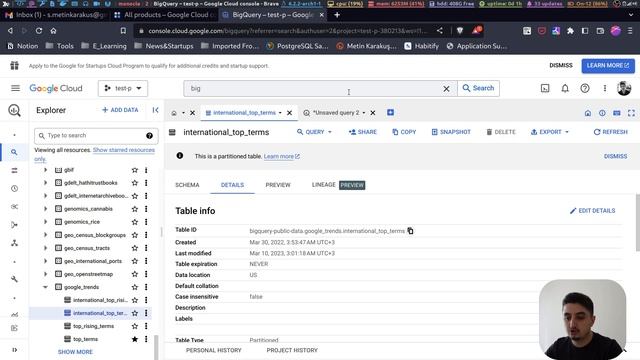Screen dimensions: 640x360
Task: Star the gbif dataset
Action: [x=135, y=170]
